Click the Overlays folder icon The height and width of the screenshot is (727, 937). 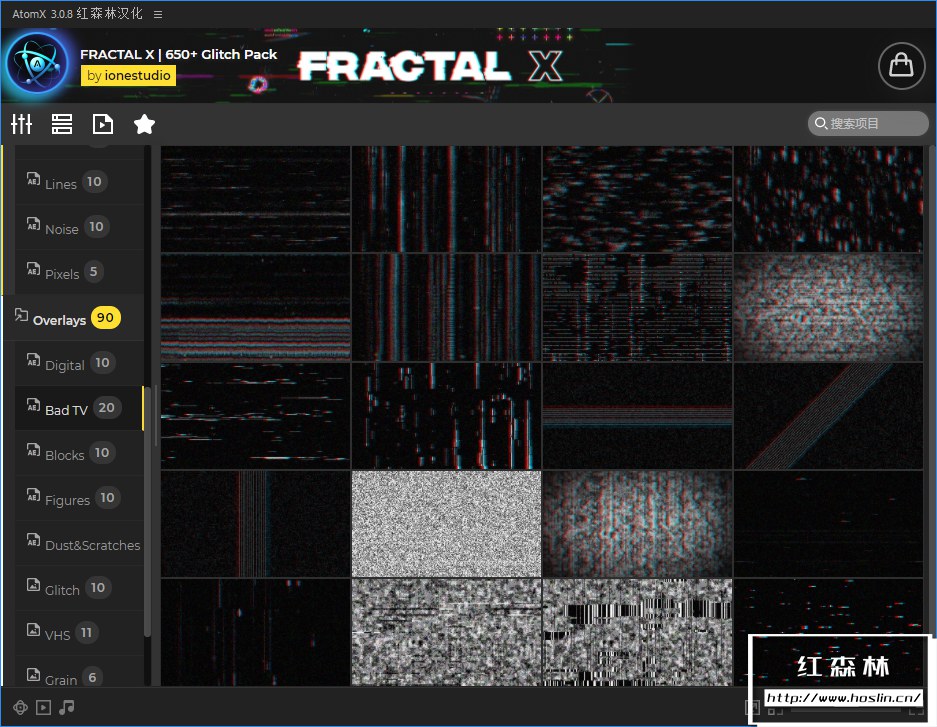coord(21,315)
